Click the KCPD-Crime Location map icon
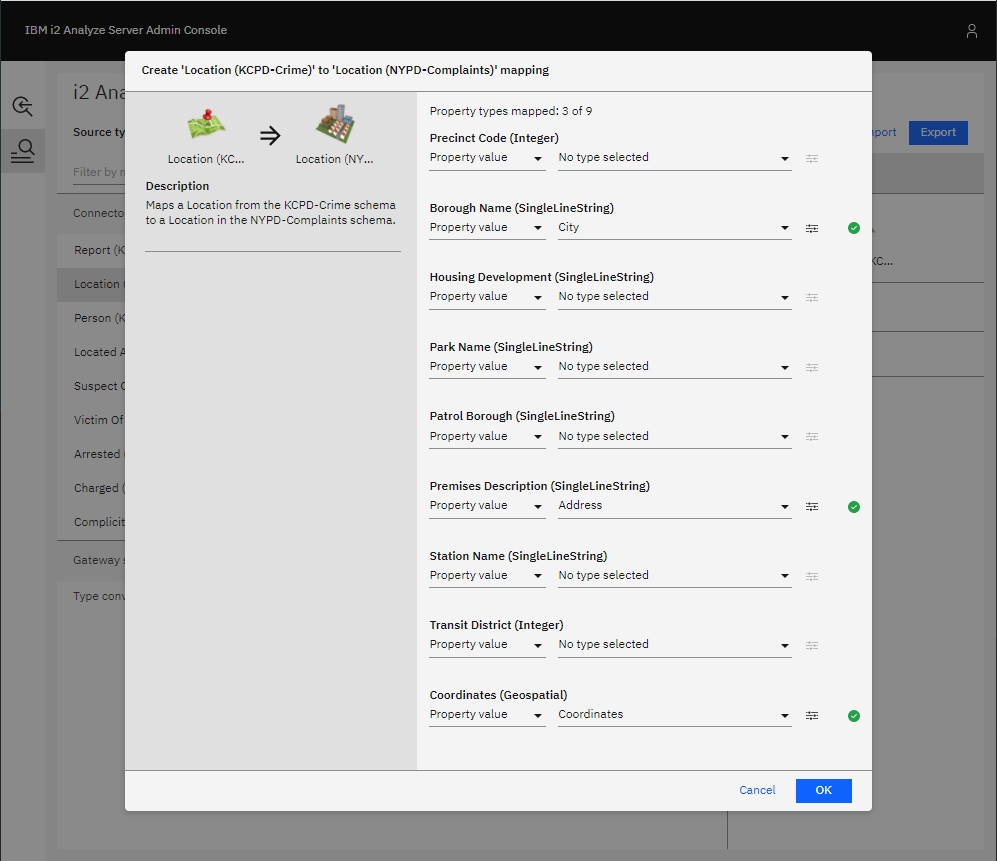997x861 pixels. [x=206, y=125]
